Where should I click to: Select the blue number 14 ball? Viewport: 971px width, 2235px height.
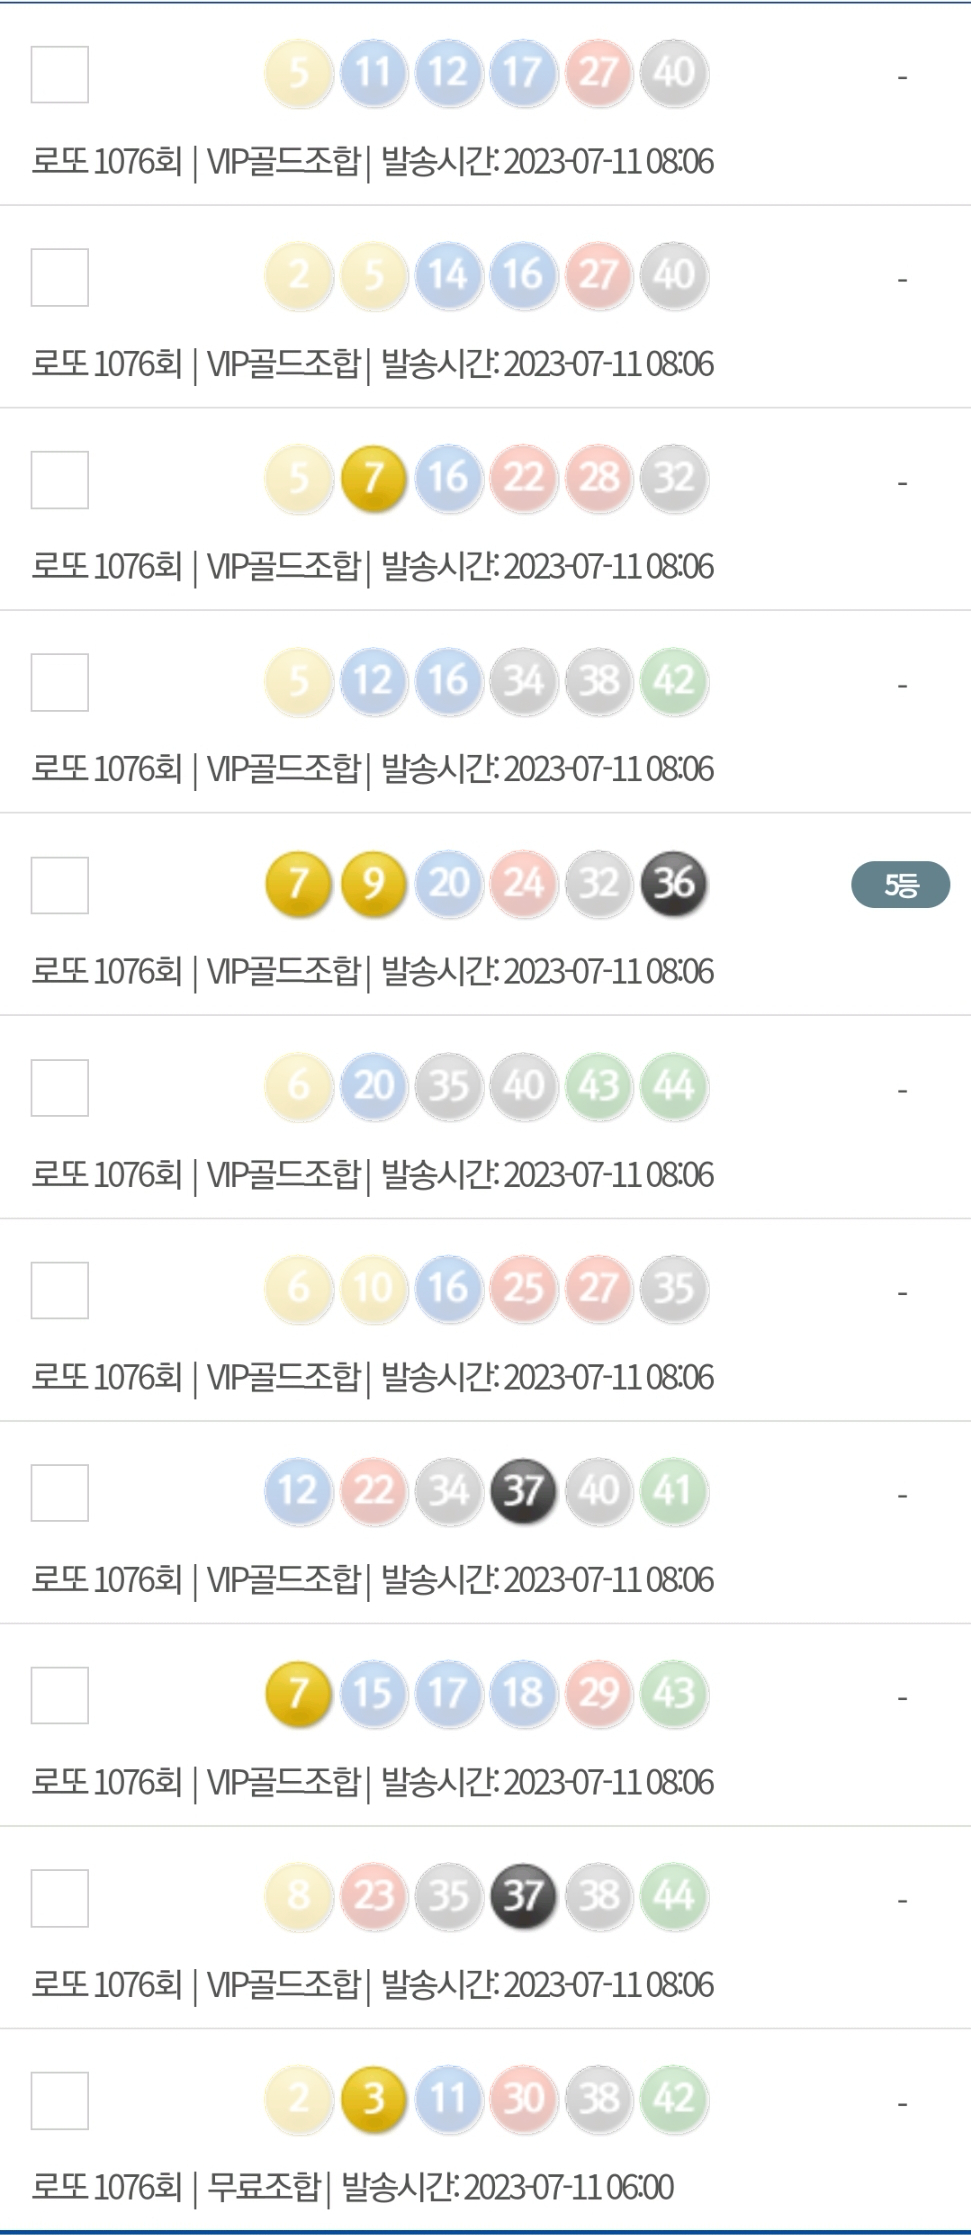tap(448, 275)
